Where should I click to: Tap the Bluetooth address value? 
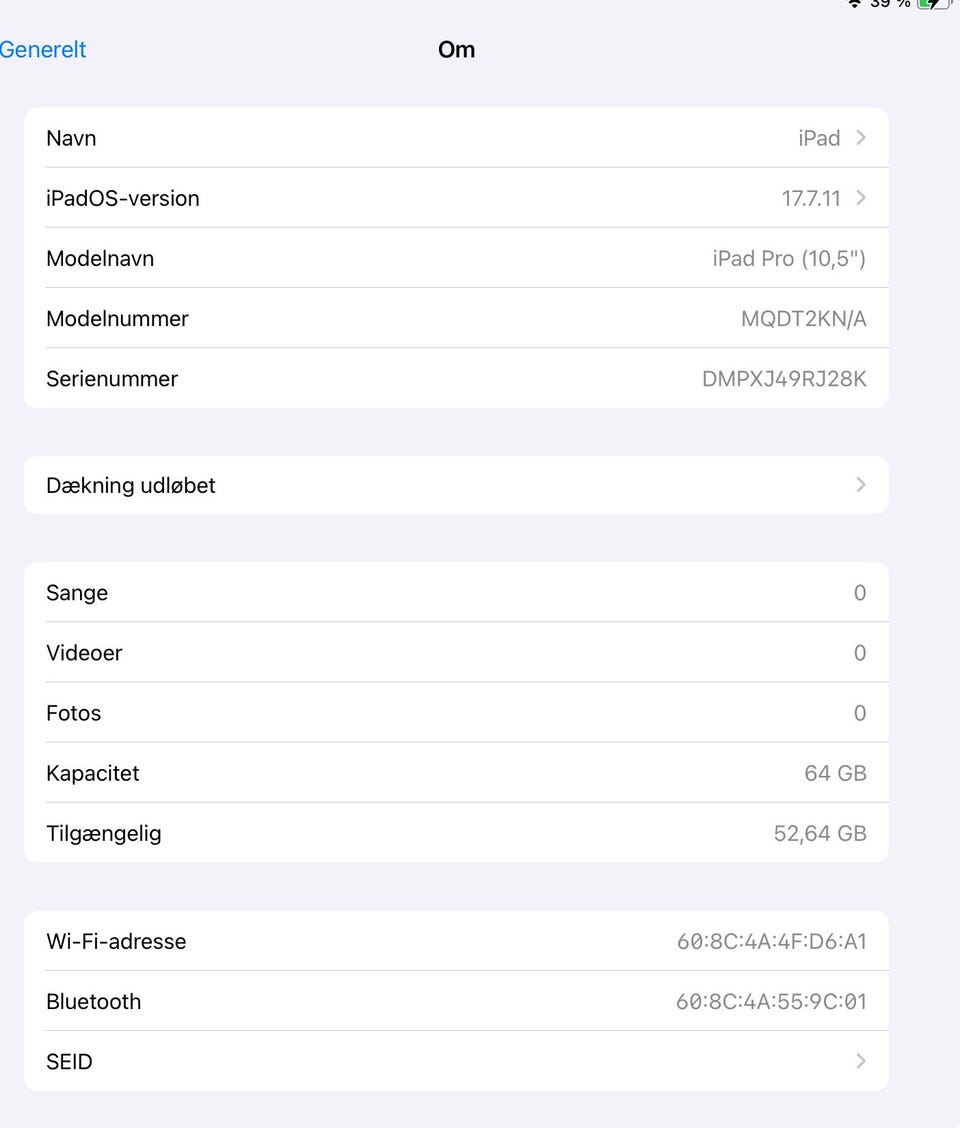click(x=771, y=1002)
